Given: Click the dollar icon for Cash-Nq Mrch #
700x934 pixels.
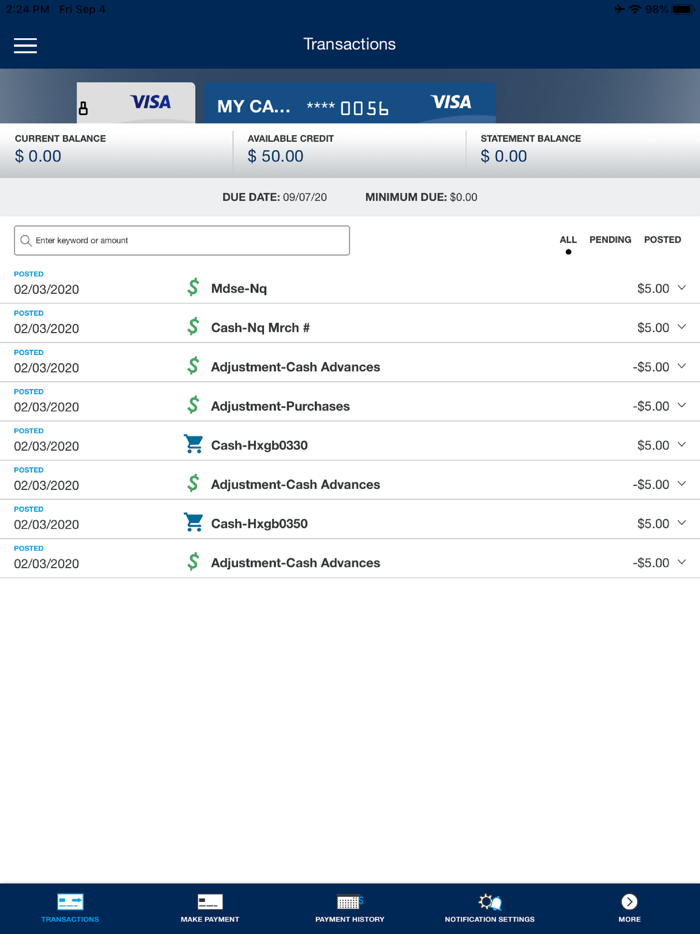Looking at the screenshot, I should [x=193, y=326].
